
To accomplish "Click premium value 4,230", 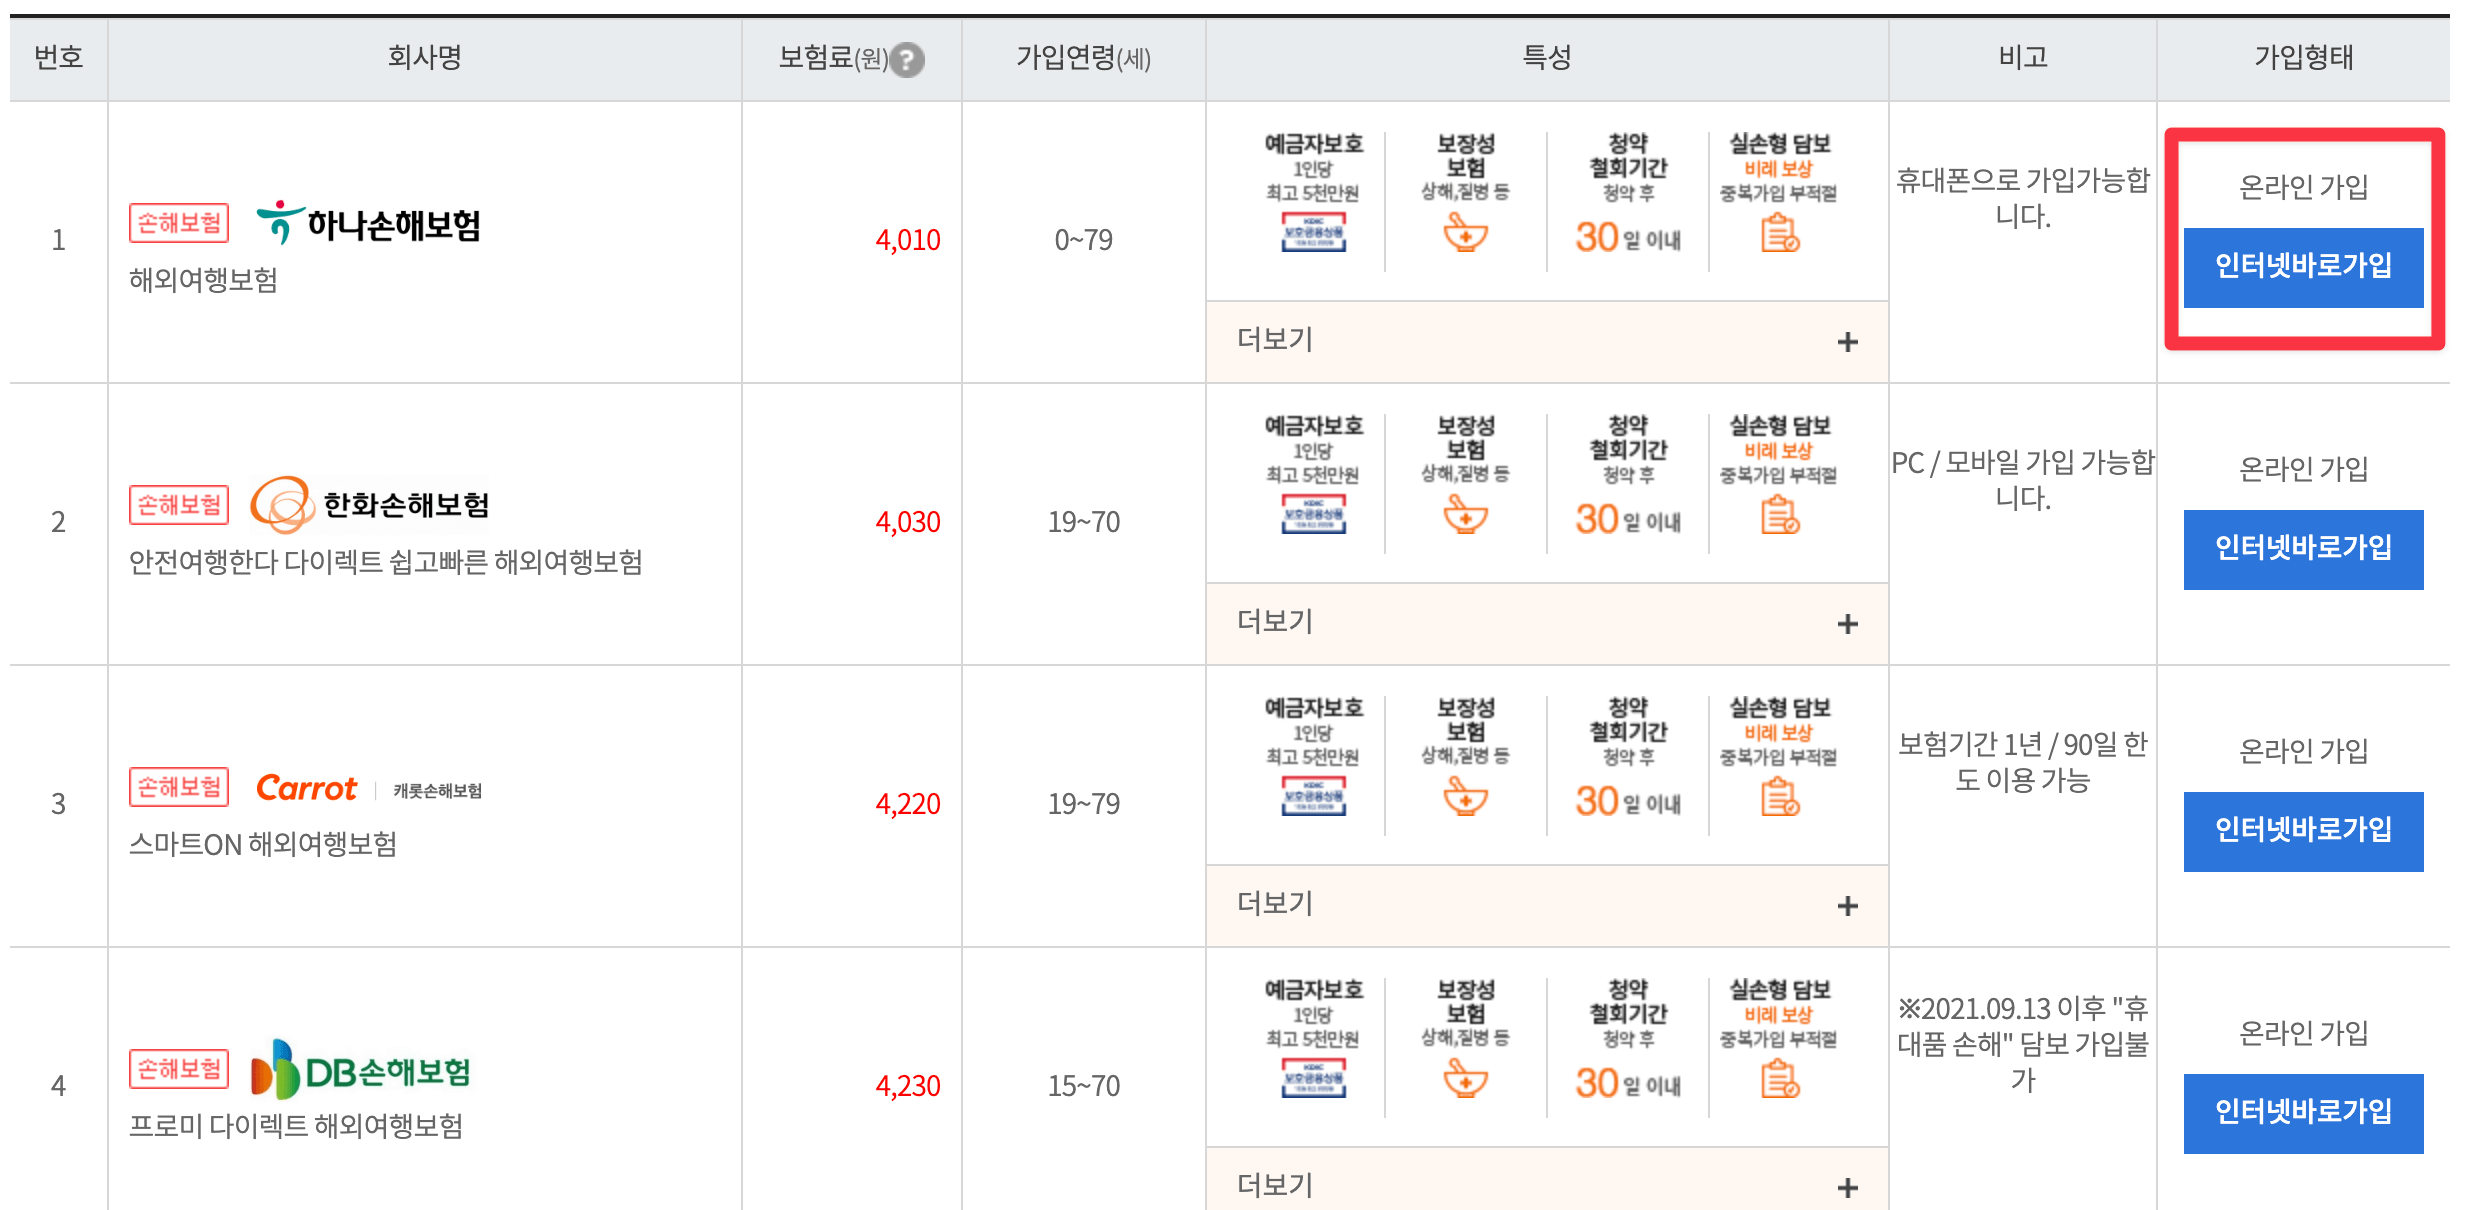I will pyautogui.click(x=908, y=1086).
